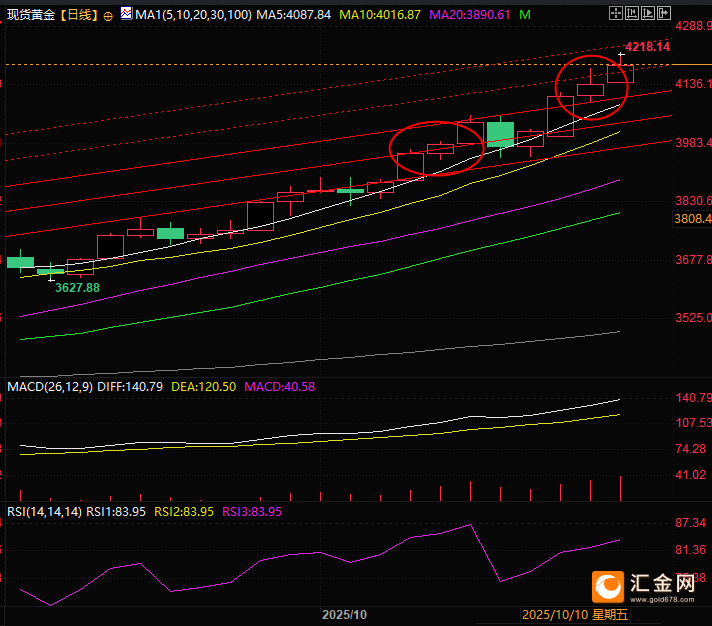Click the 3627.88 low price marker

pos(77,287)
